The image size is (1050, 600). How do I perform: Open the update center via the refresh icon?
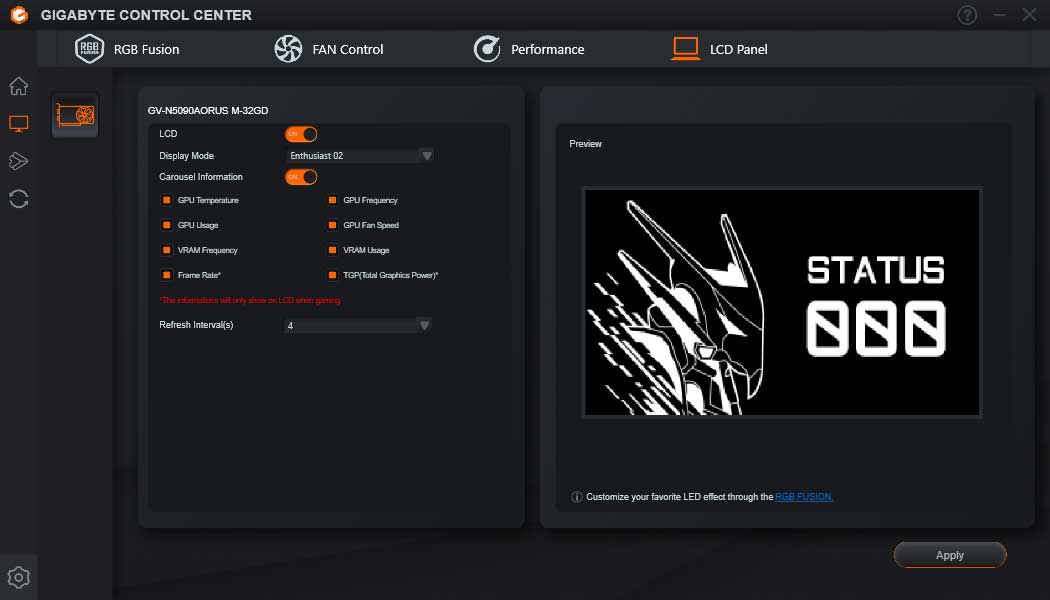point(18,198)
